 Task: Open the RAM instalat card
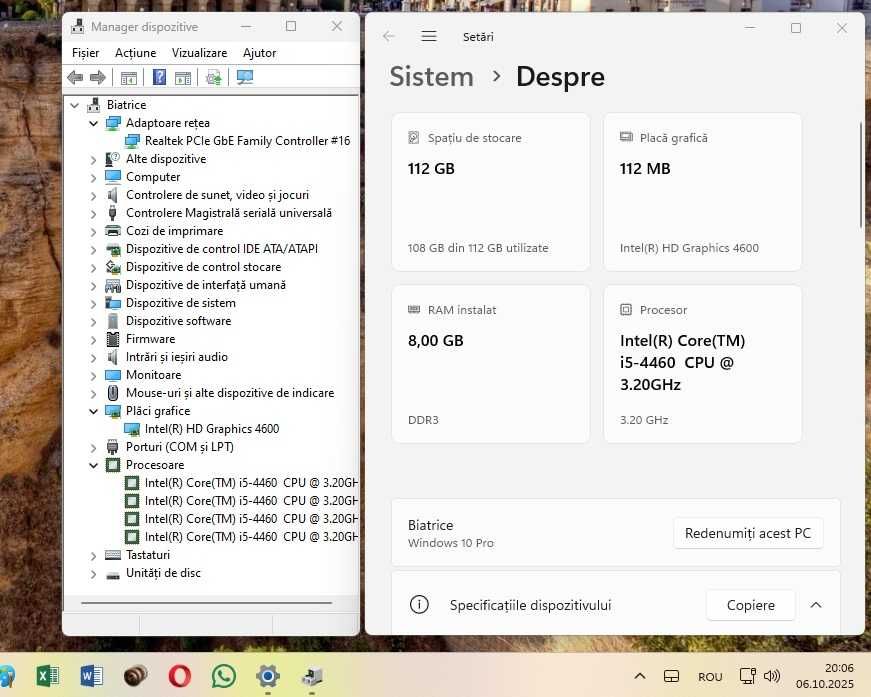click(490, 364)
